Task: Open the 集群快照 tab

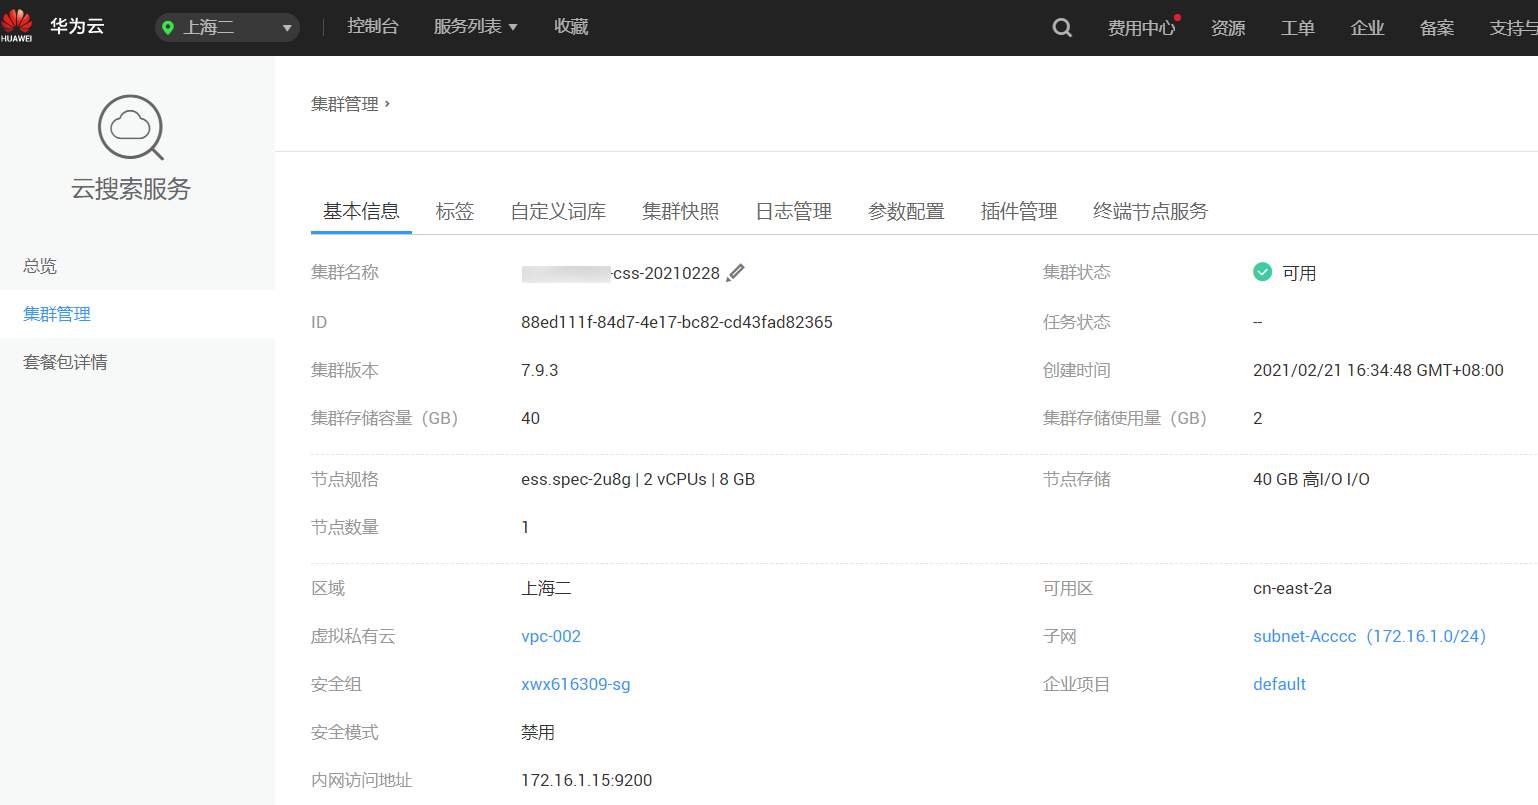Action: [x=680, y=211]
